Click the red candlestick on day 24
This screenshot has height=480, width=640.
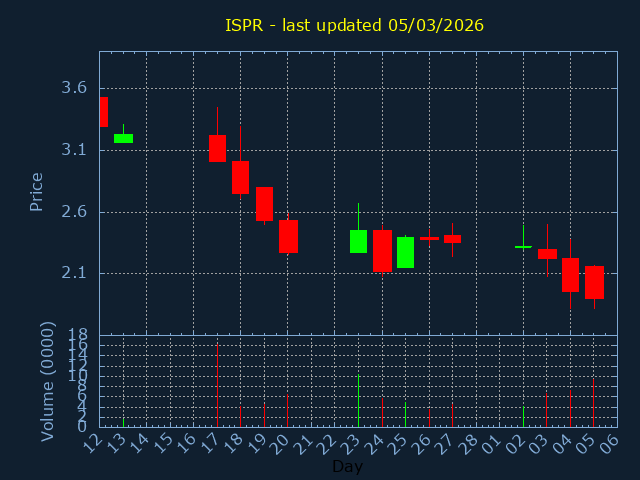pyautogui.click(x=382, y=250)
